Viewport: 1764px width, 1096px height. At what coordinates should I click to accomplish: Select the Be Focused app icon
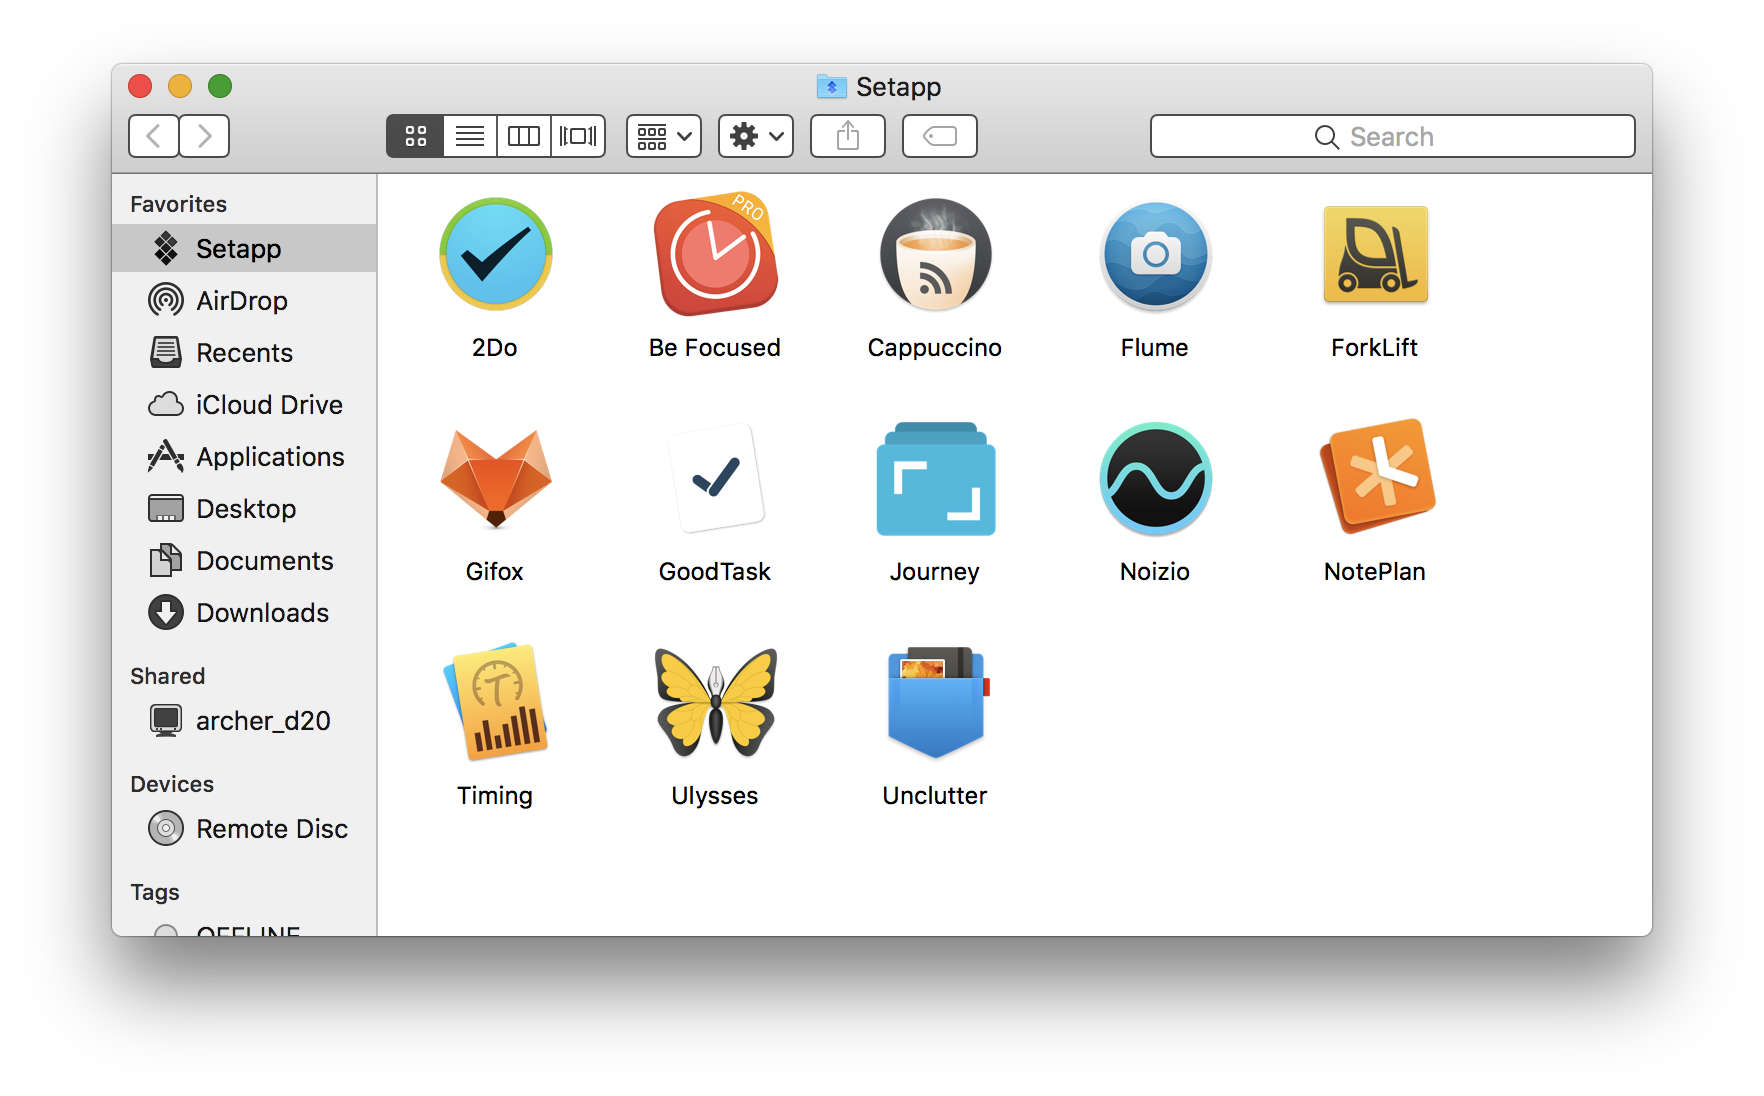(x=715, y=254)
